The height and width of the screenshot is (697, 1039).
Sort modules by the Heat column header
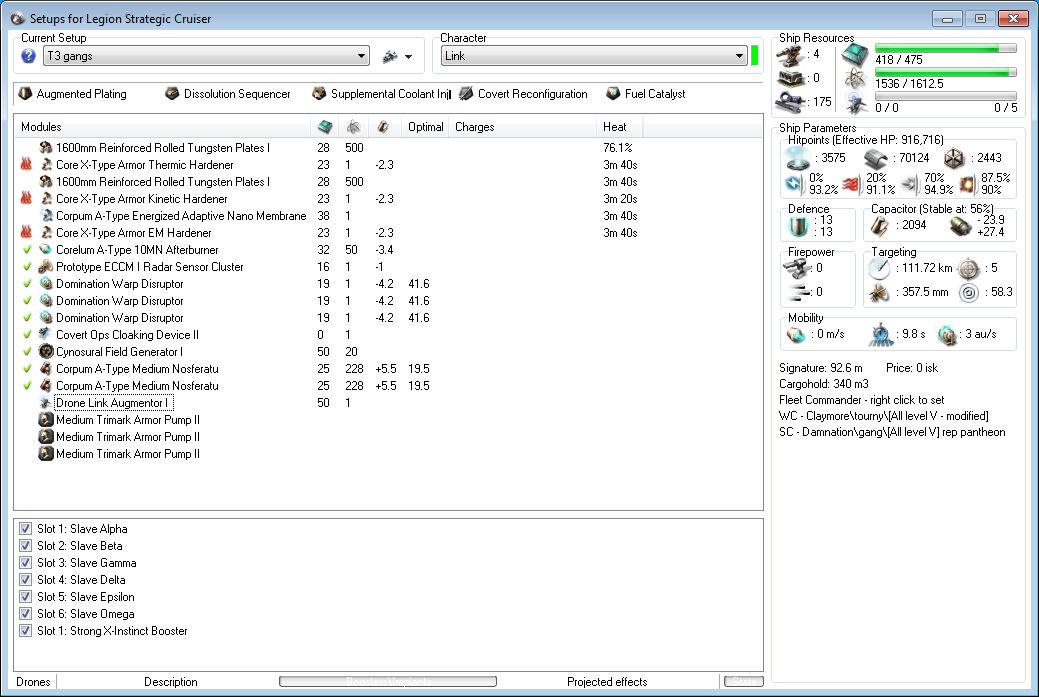[x=615, y=127]
